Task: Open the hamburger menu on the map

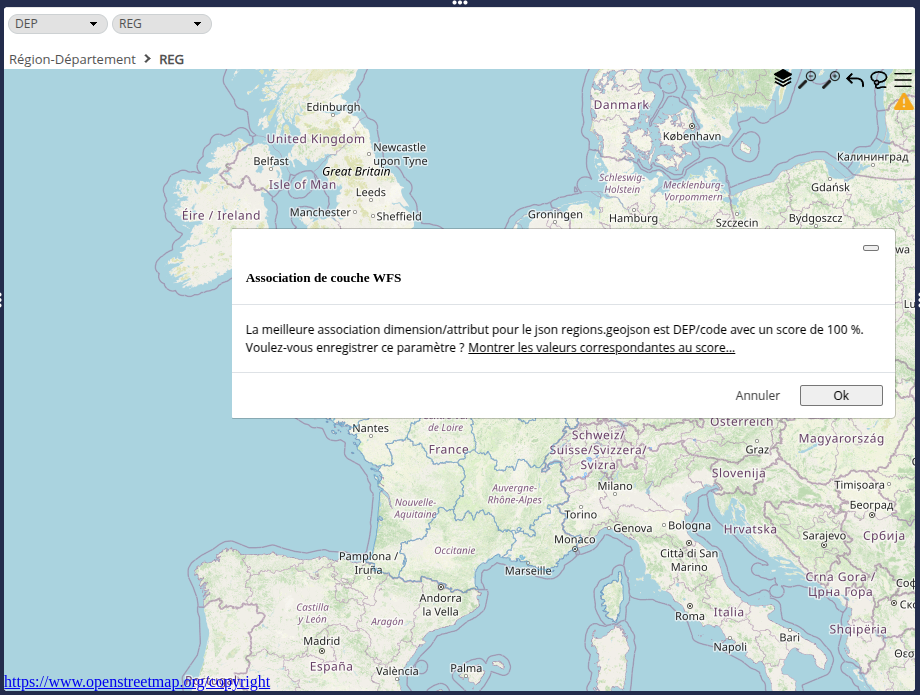Action: pos(903,80)
